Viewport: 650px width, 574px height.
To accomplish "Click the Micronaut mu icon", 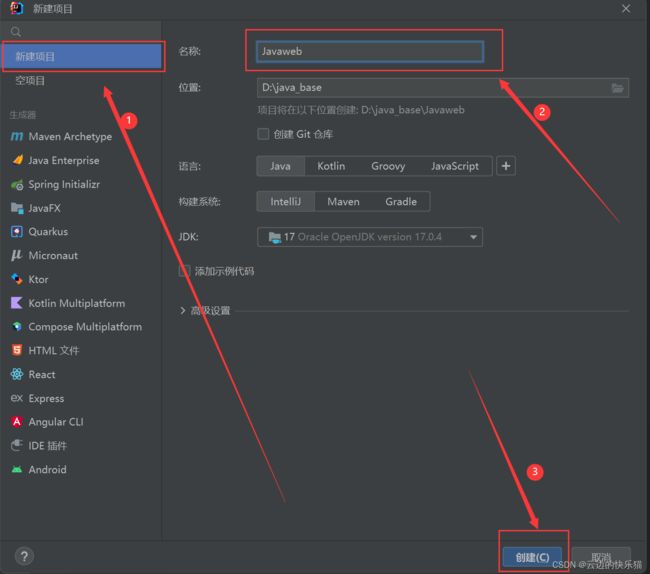I will click(x=17, y=255).
